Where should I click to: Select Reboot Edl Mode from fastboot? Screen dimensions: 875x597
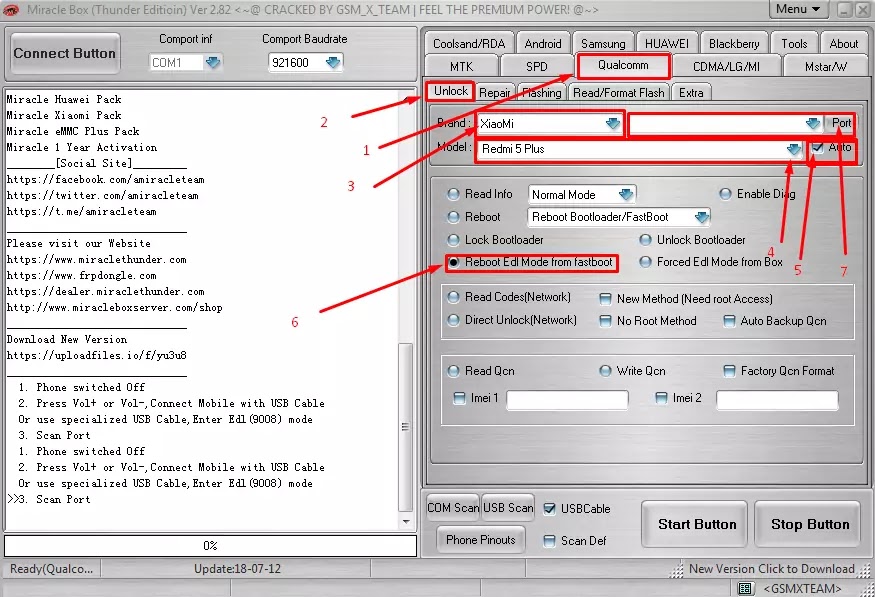453,262
